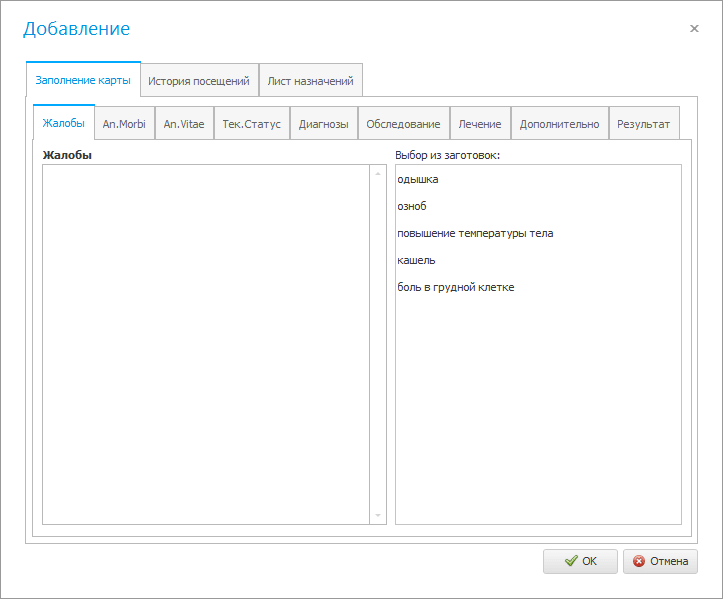
Task: Click the scroll down arrow of Жалобы field
Action: [x=378, y=516]
